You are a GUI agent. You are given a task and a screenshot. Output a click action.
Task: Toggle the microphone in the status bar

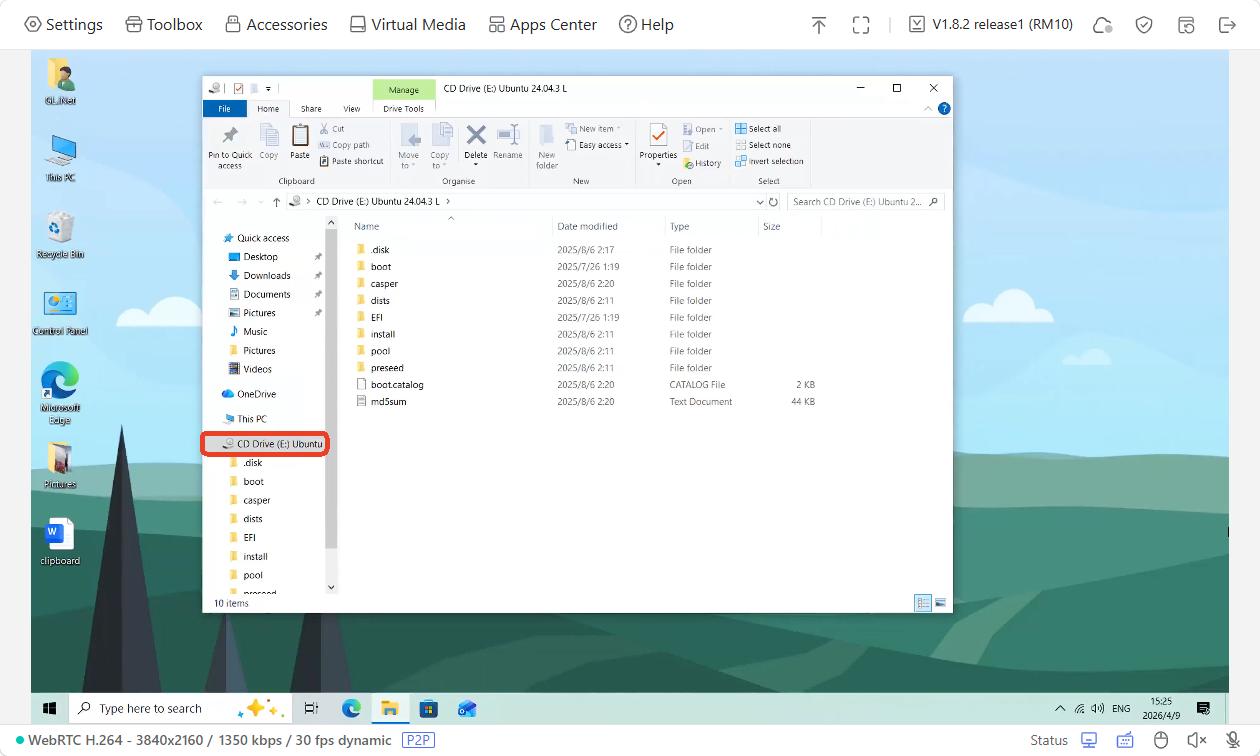(x=1231, y=740)
